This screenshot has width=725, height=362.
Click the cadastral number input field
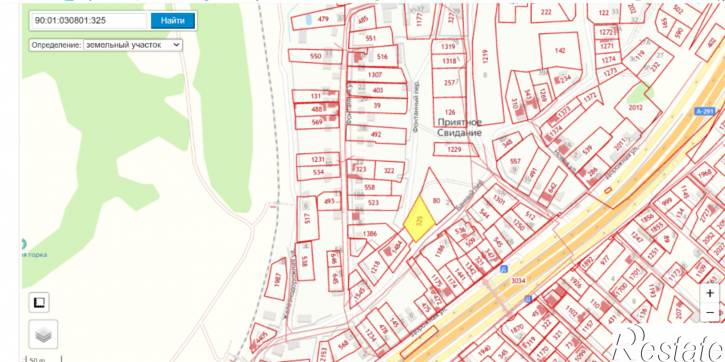(x=89, y=21)
